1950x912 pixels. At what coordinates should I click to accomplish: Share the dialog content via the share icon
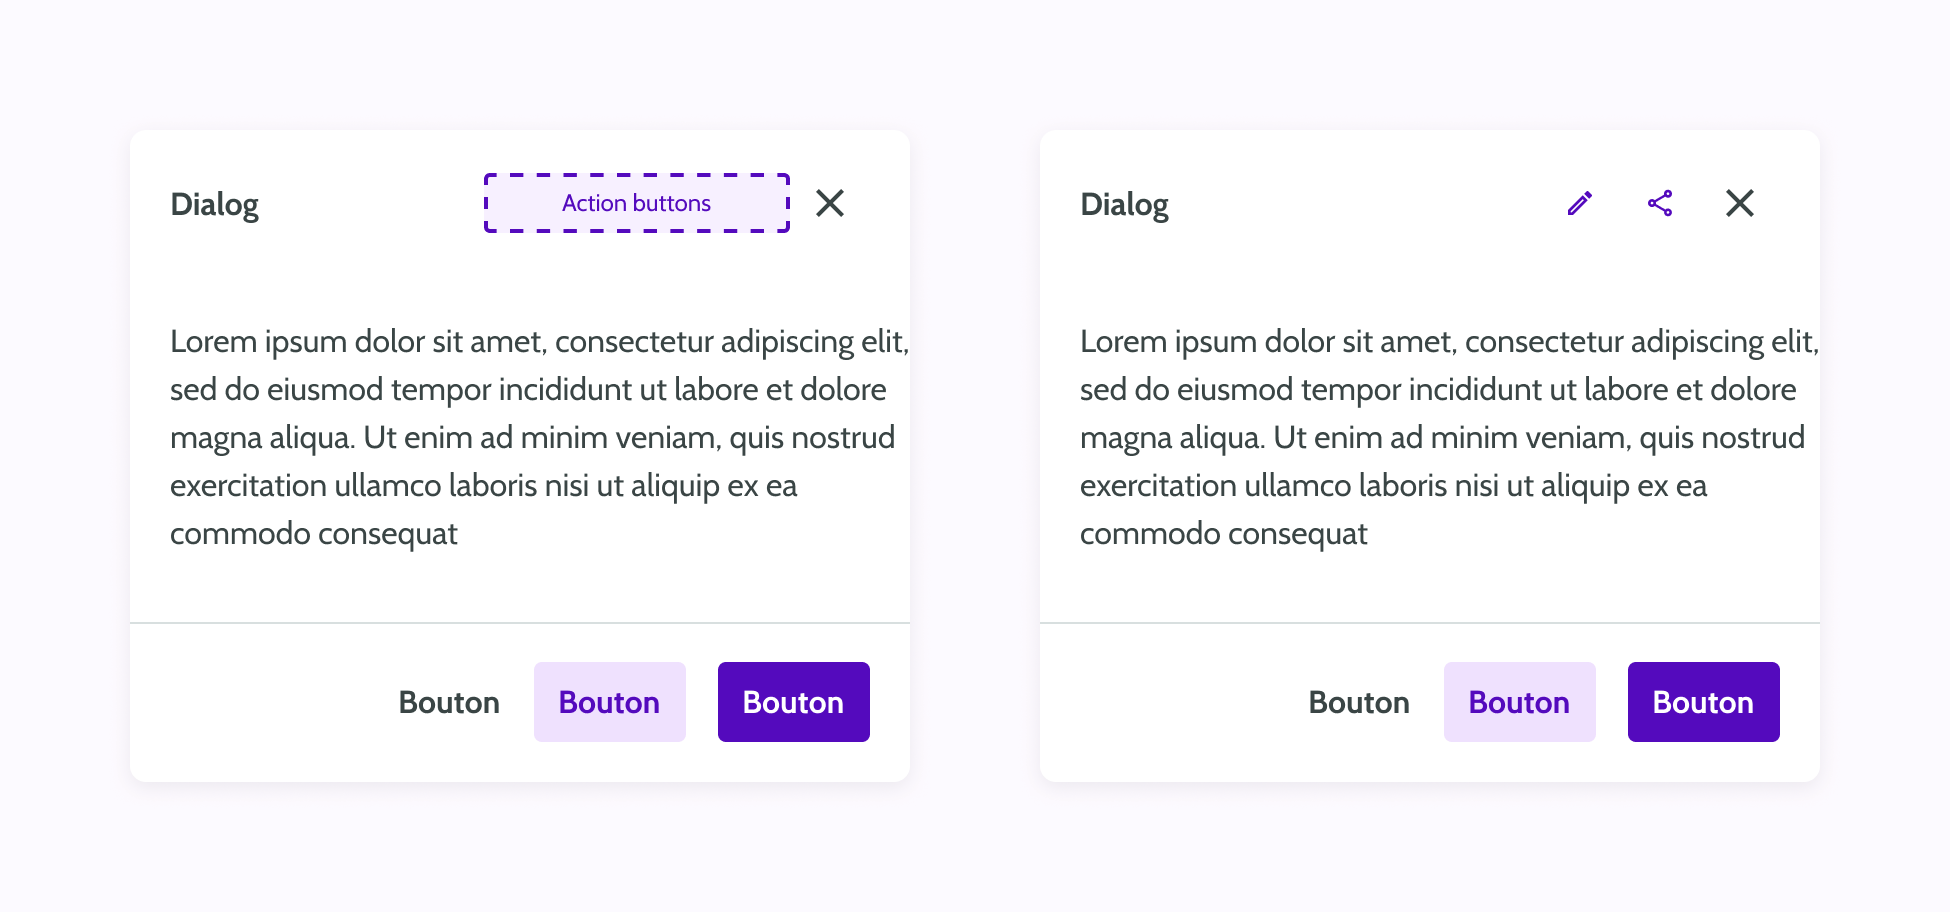tap(1660, 203)
